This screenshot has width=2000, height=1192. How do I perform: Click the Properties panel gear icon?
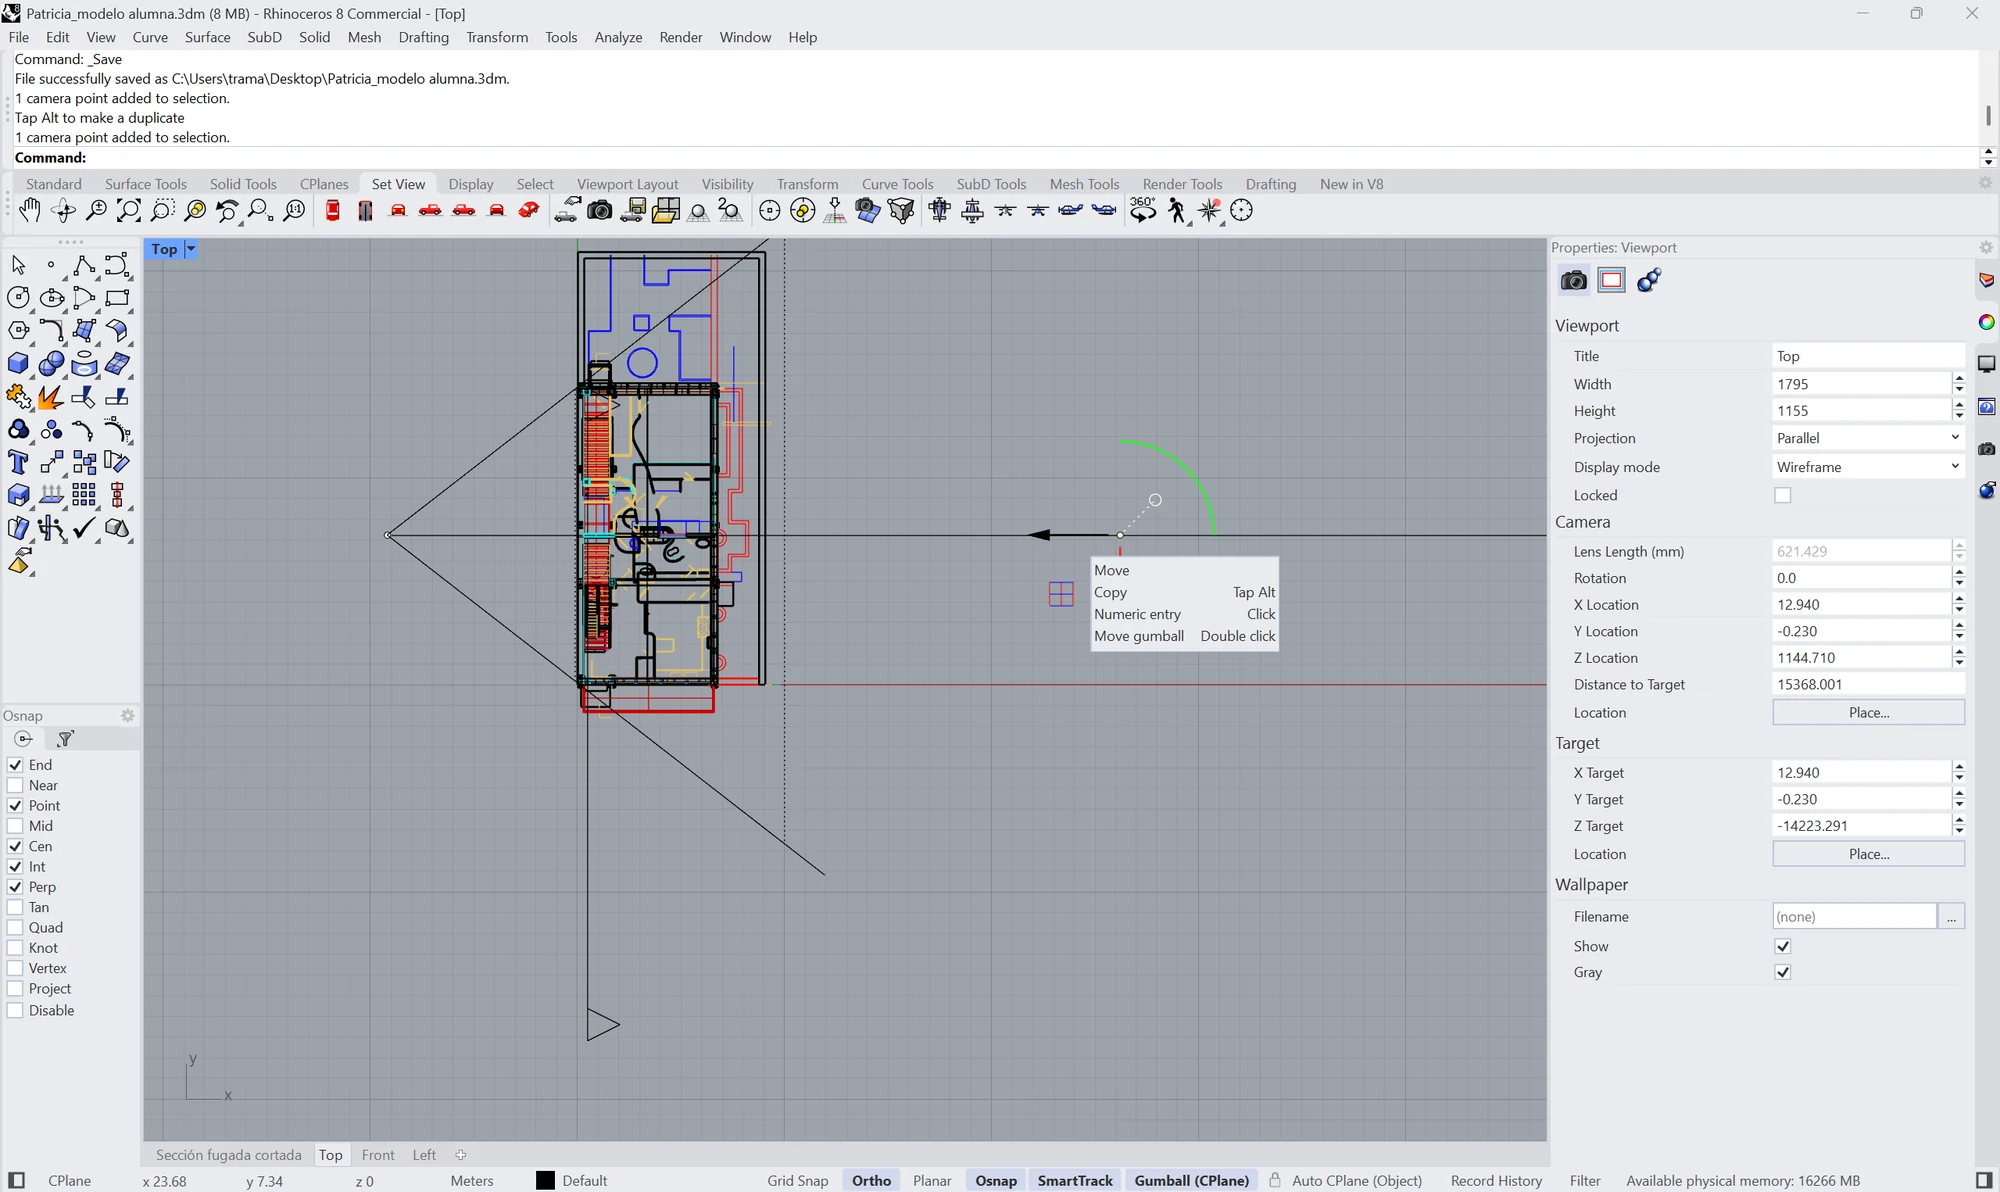tap(1986, 247)
